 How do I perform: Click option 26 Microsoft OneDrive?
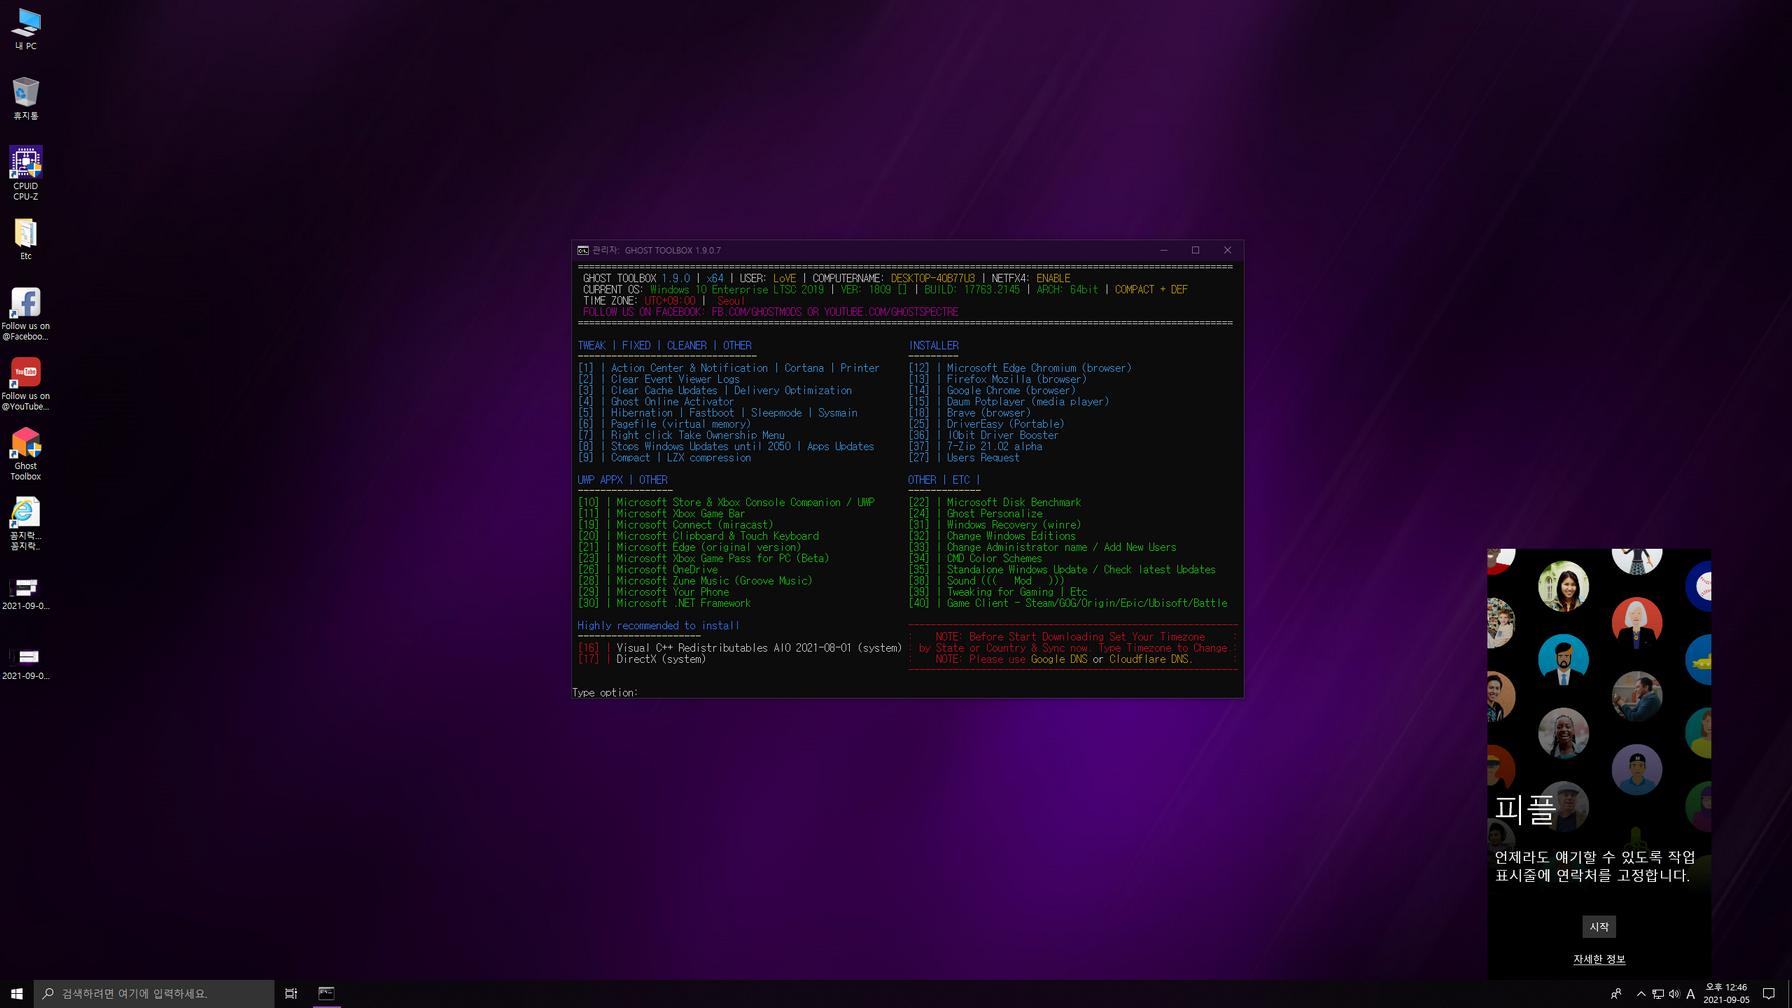coord(648,570)
